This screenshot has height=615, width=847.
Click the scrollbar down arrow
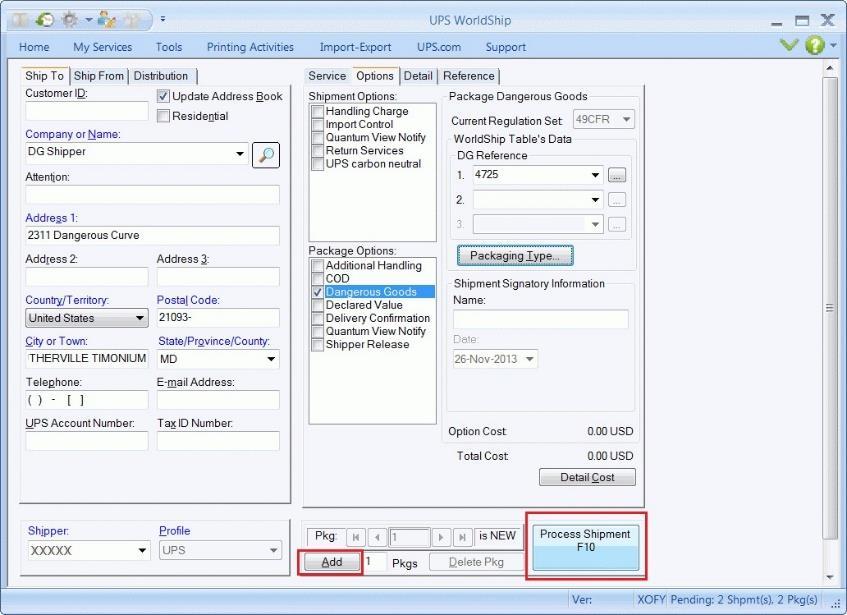point(830,577)
